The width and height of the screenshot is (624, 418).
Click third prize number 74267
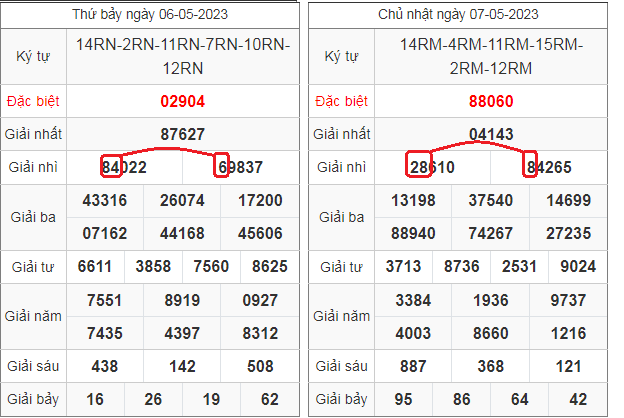492,233
